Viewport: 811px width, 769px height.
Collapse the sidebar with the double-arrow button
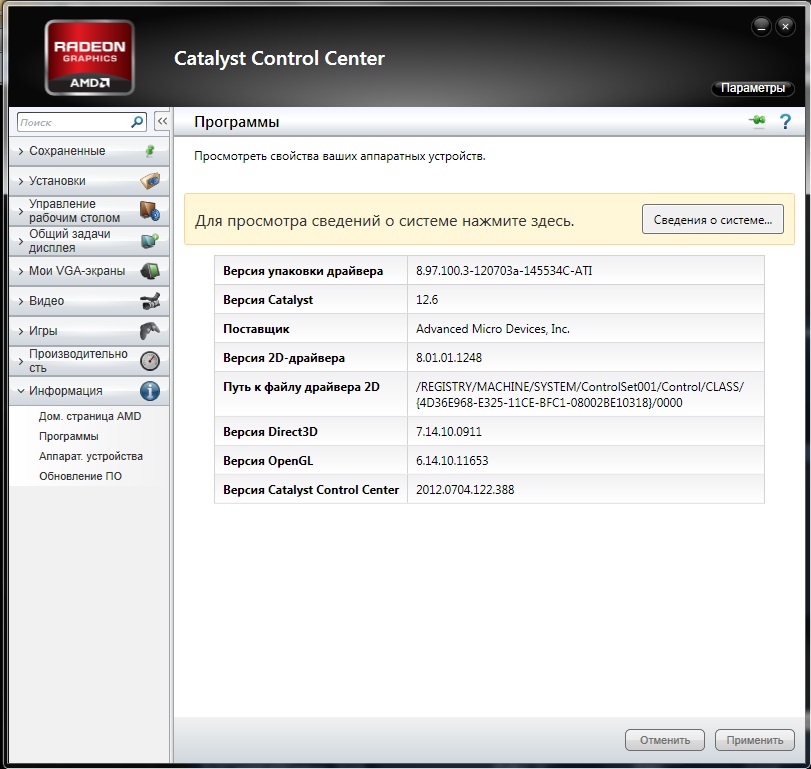coord(162,122)
